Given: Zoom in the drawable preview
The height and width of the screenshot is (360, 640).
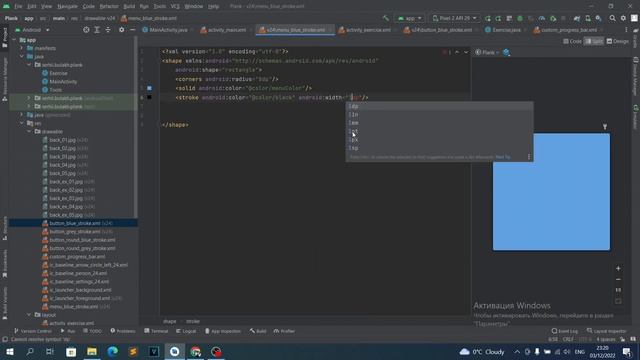Looking at the screenshot, I should (x=618, y=269).
